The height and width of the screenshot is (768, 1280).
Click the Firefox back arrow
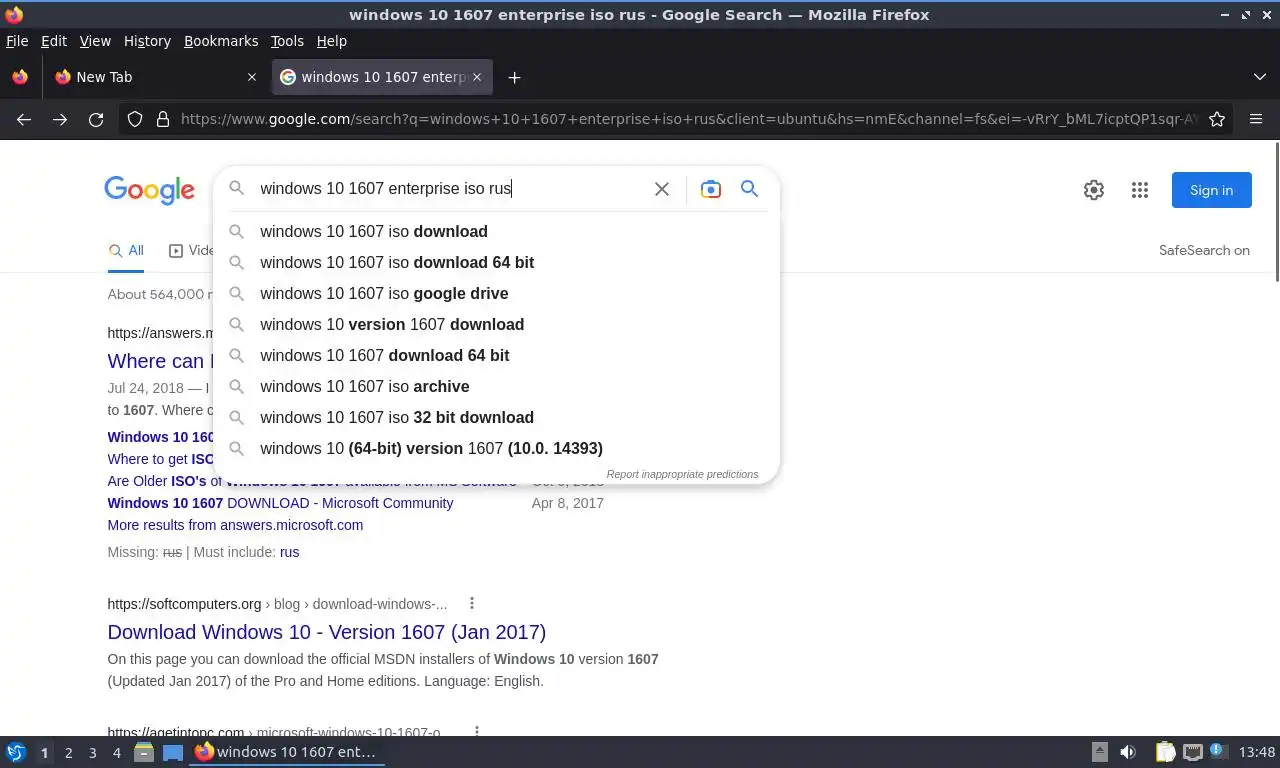pyautogui.click(x=24, y=119)
